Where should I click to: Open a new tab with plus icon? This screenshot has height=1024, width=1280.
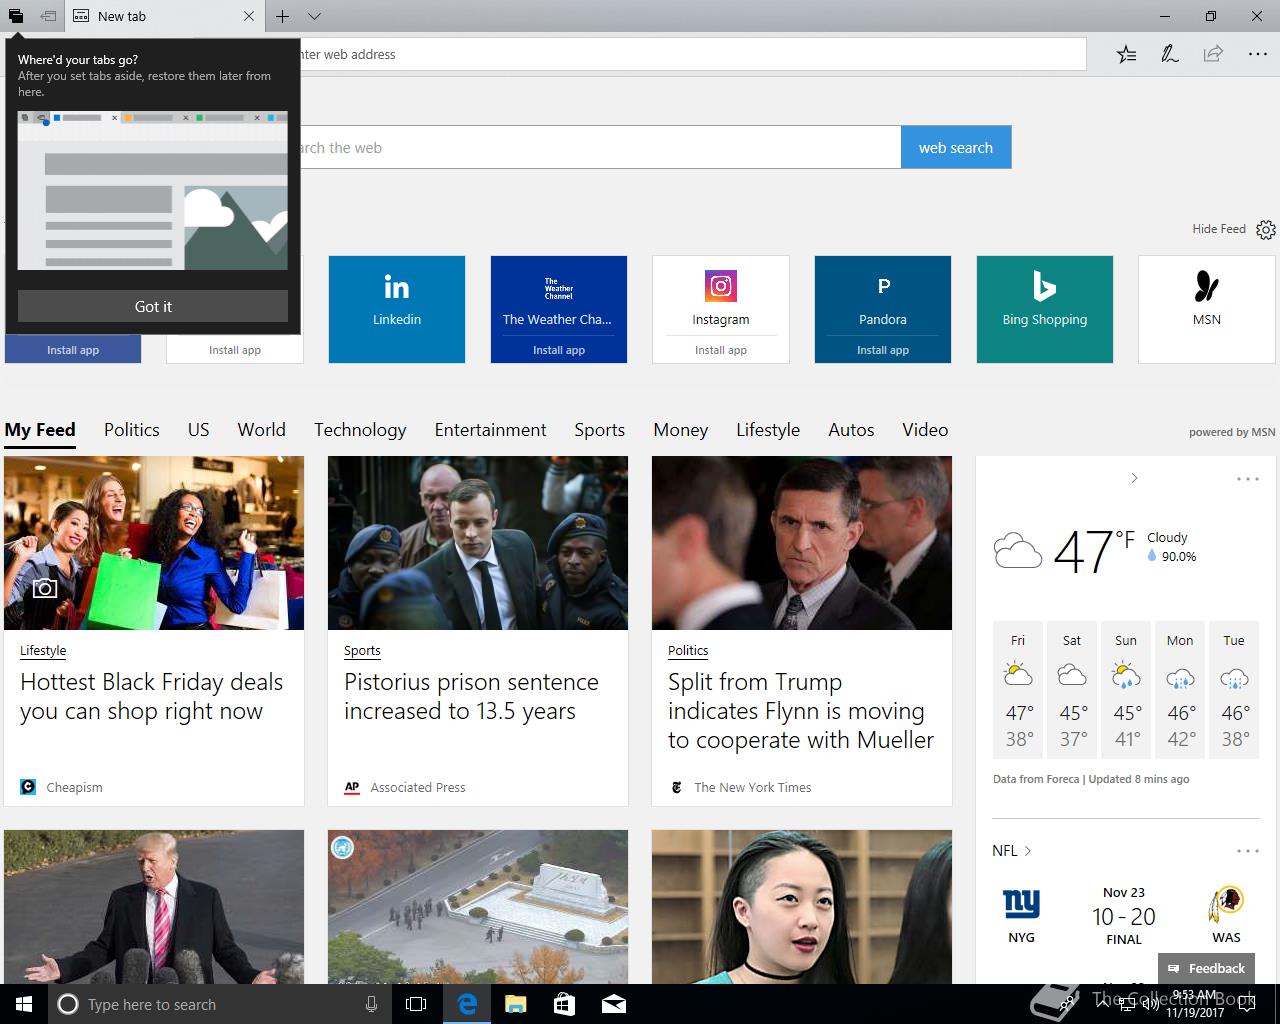tap(283, 16)
